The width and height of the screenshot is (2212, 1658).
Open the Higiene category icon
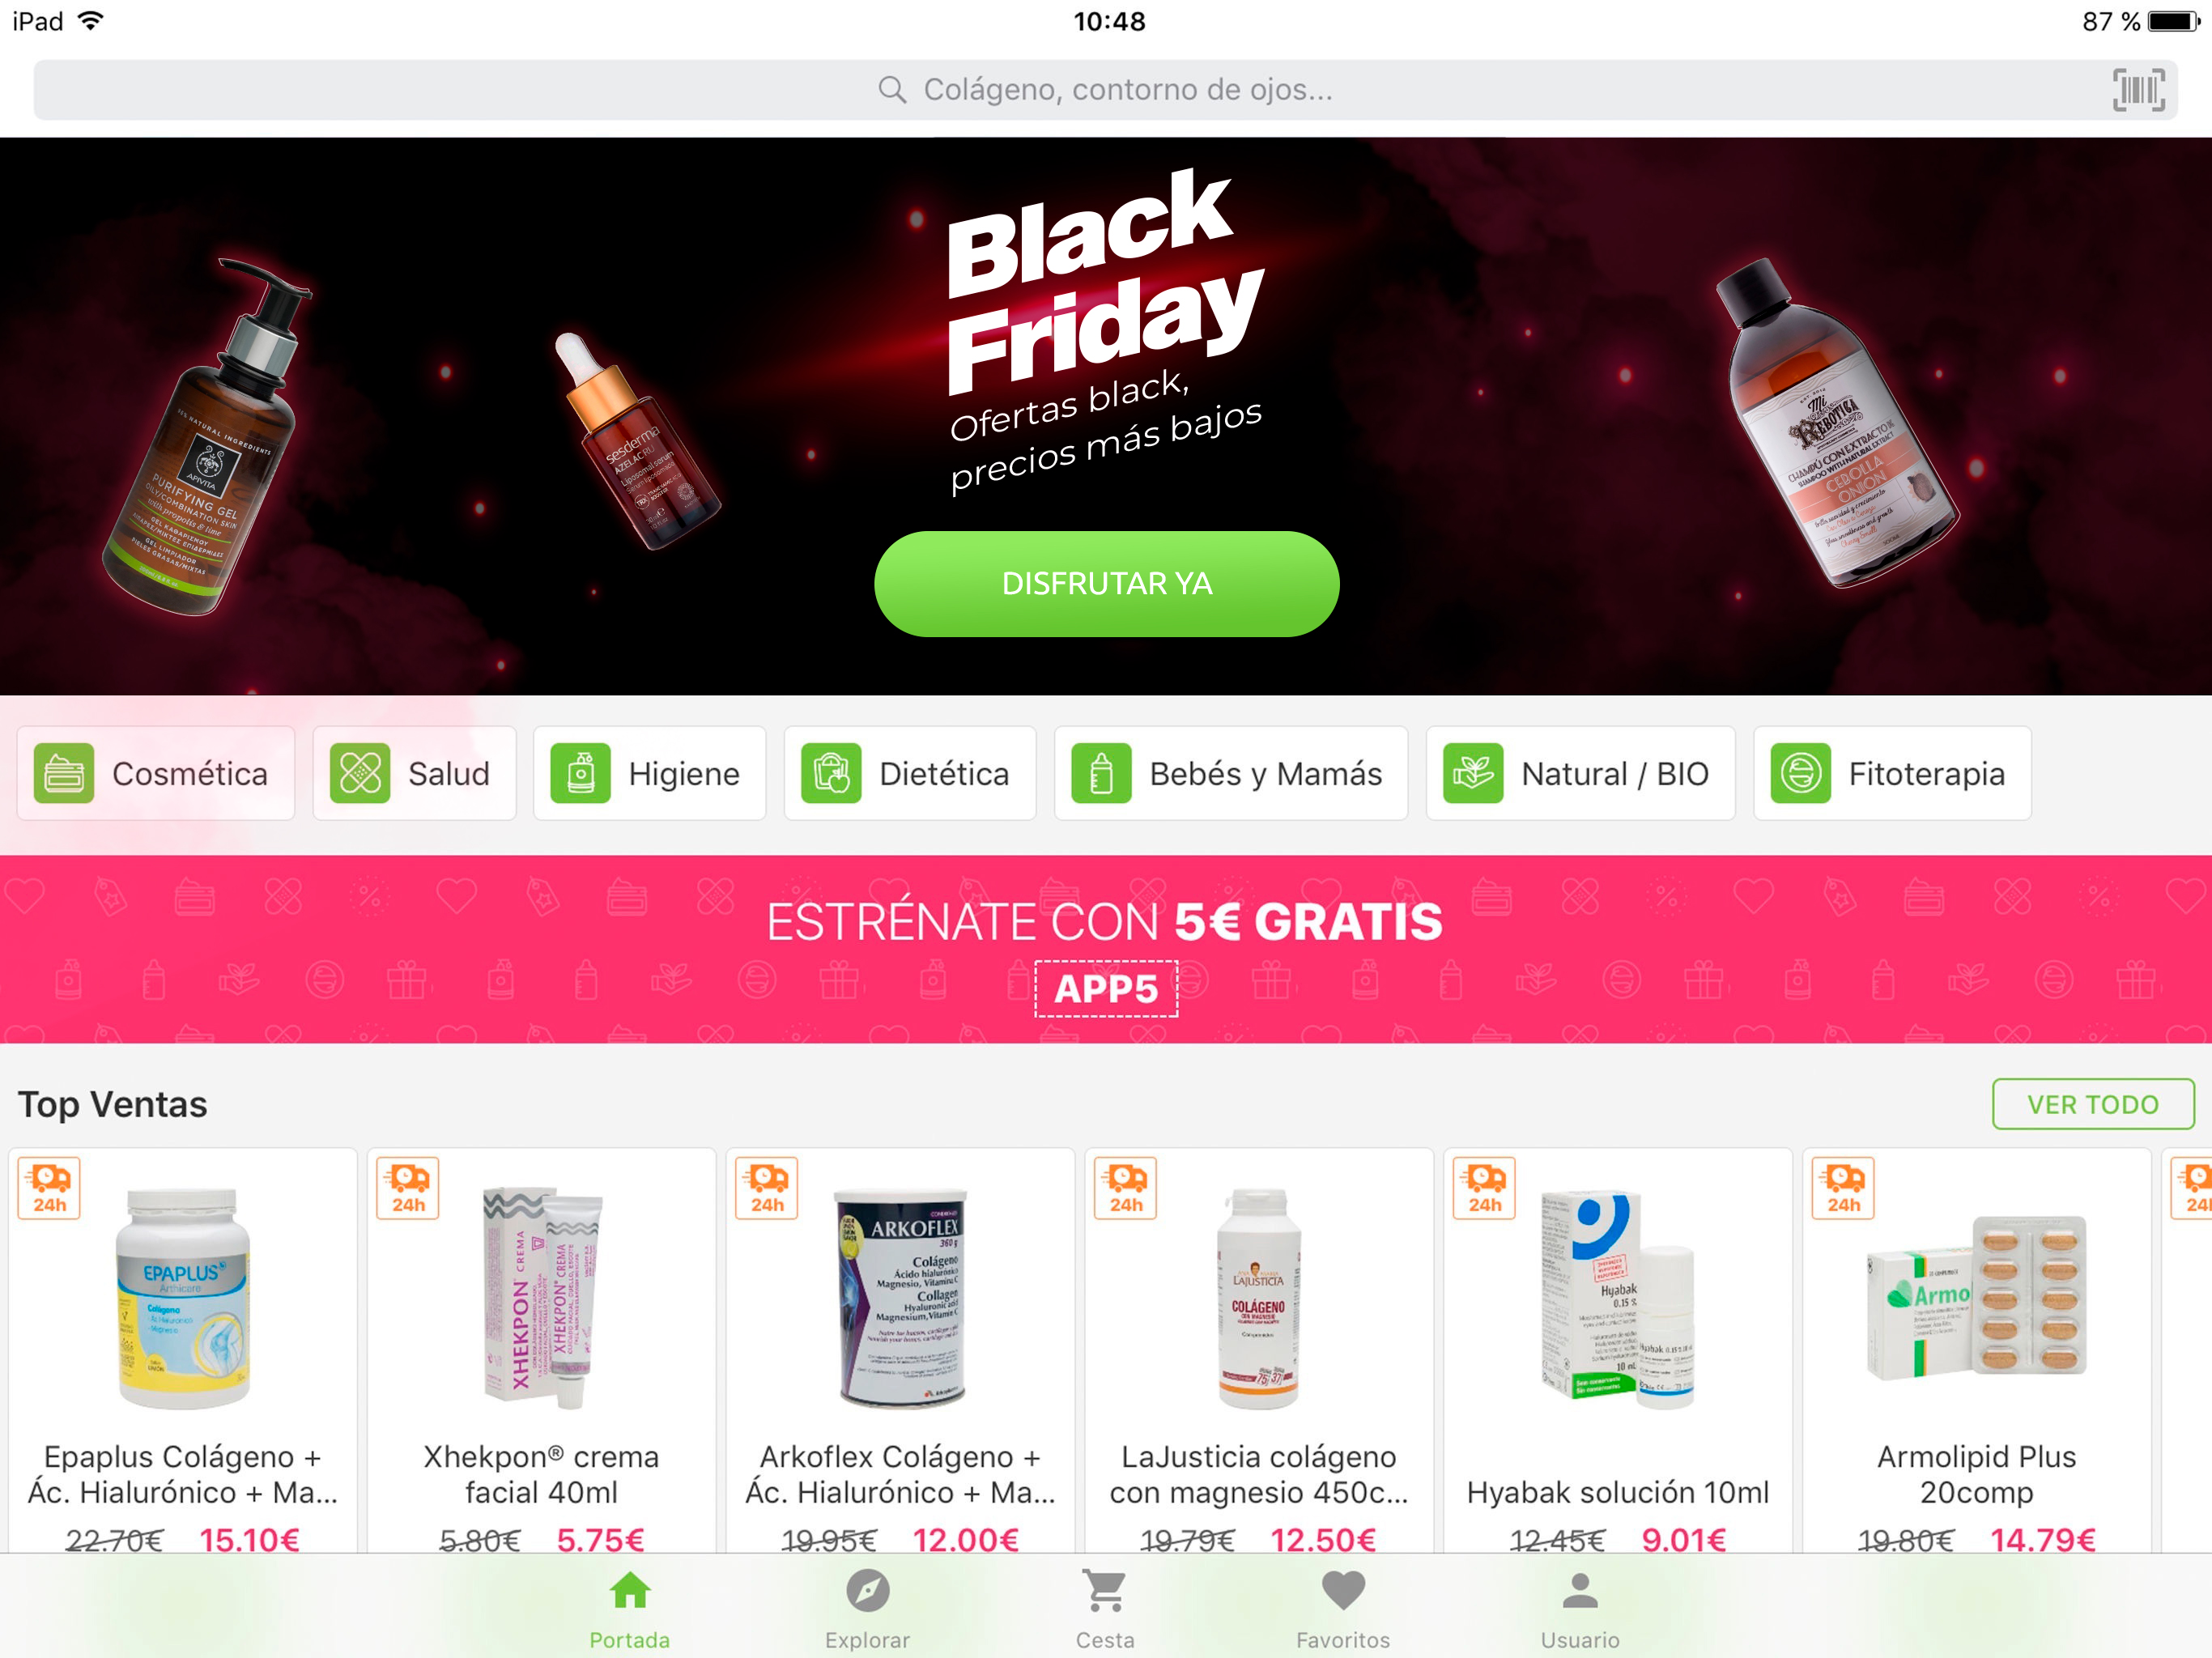pos(580,773)
